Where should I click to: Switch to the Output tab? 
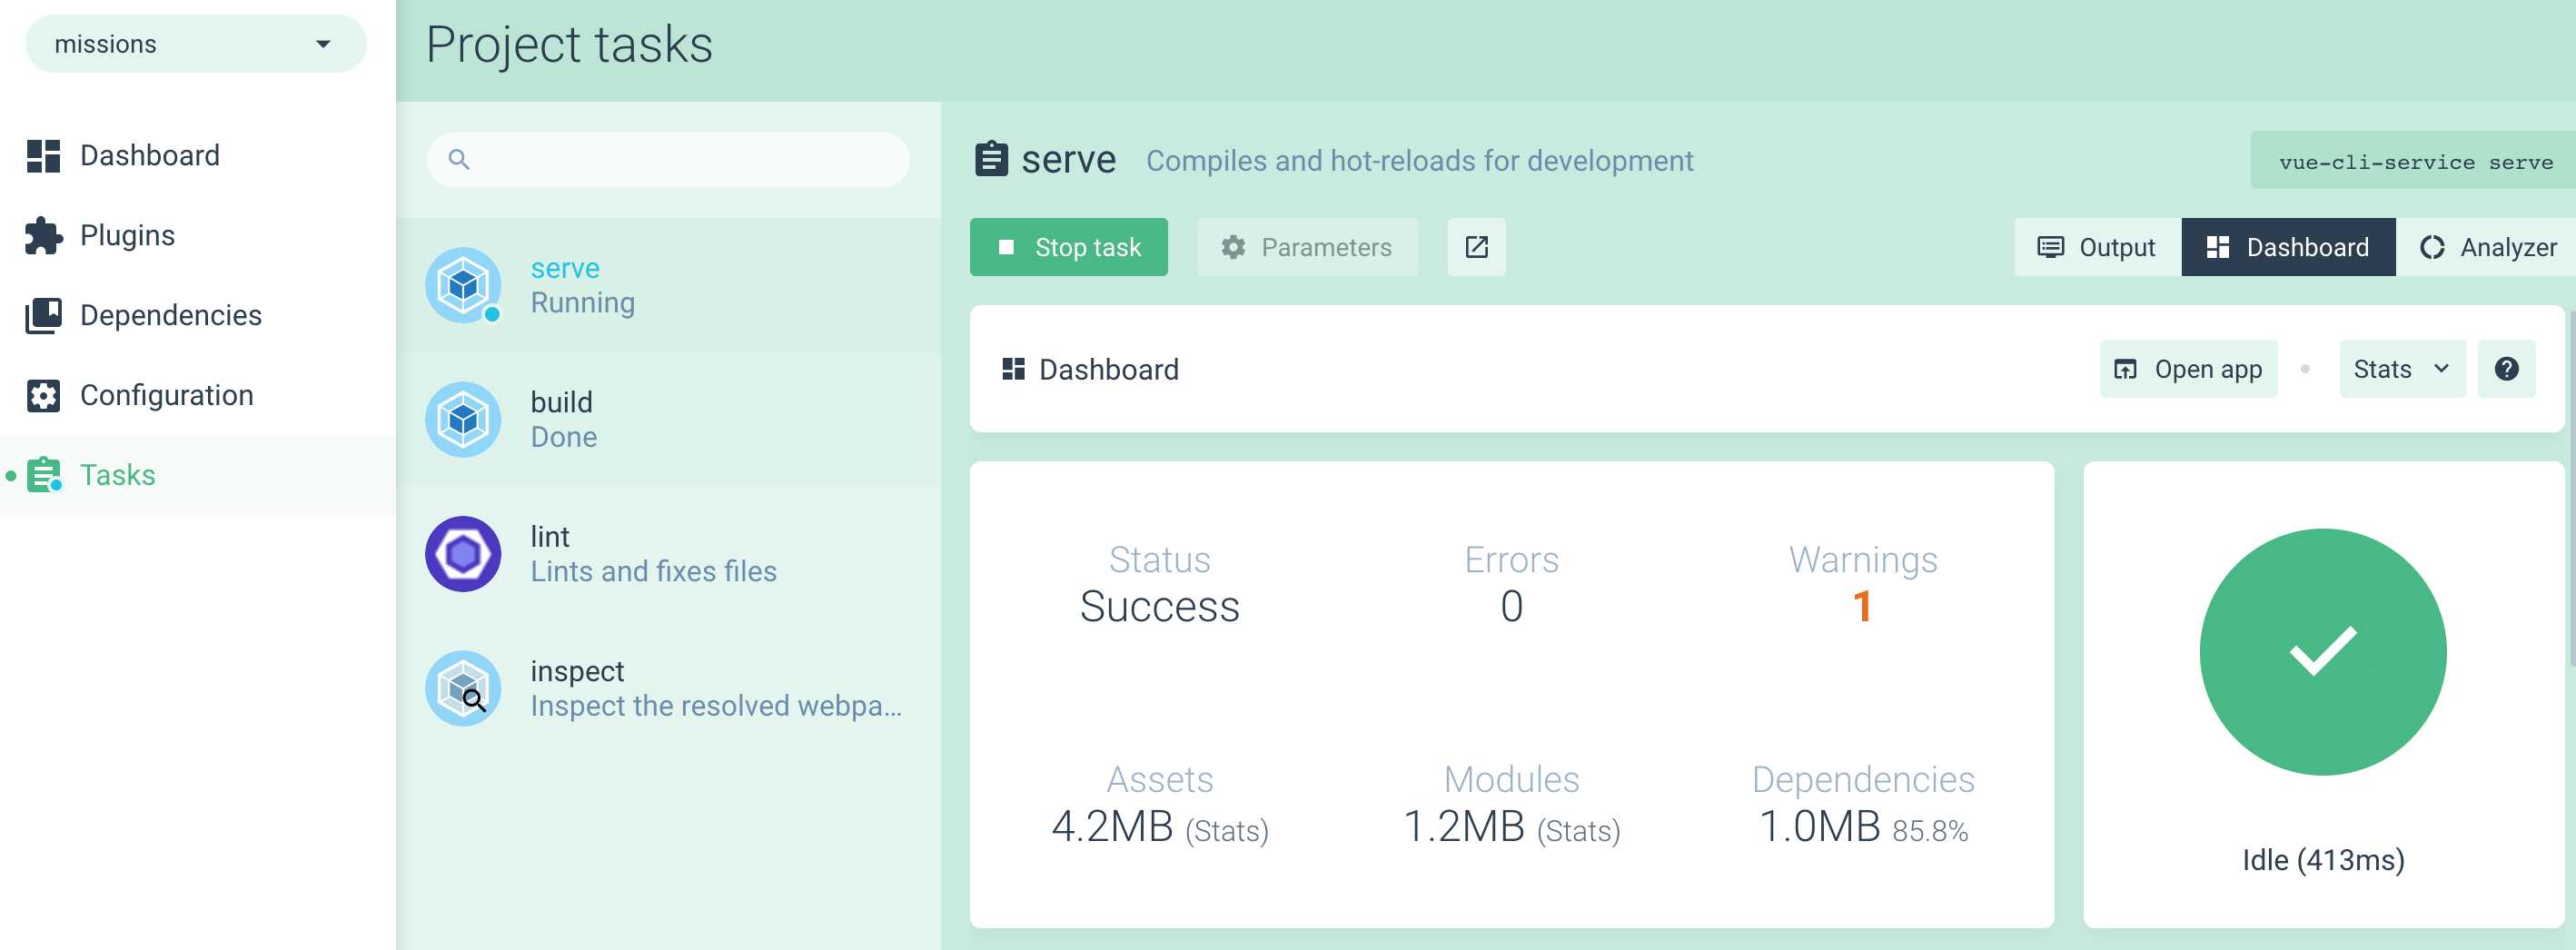2097,247
